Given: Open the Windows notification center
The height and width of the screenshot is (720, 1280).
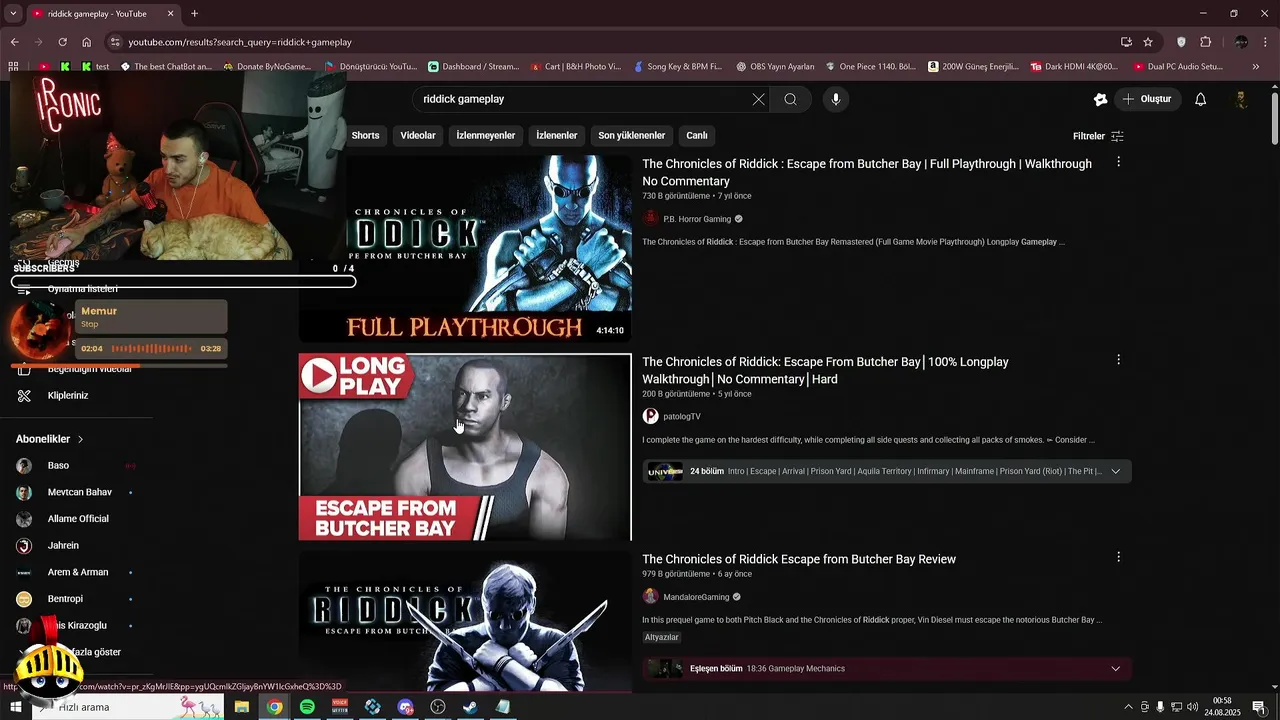Looking at the screenshot, I should 1259,707.
